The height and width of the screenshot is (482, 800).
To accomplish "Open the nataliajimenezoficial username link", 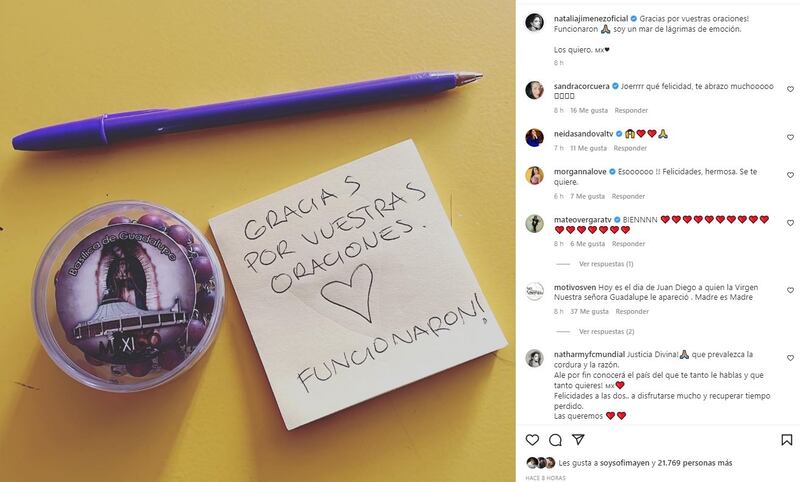I will (x=591, y=18).
